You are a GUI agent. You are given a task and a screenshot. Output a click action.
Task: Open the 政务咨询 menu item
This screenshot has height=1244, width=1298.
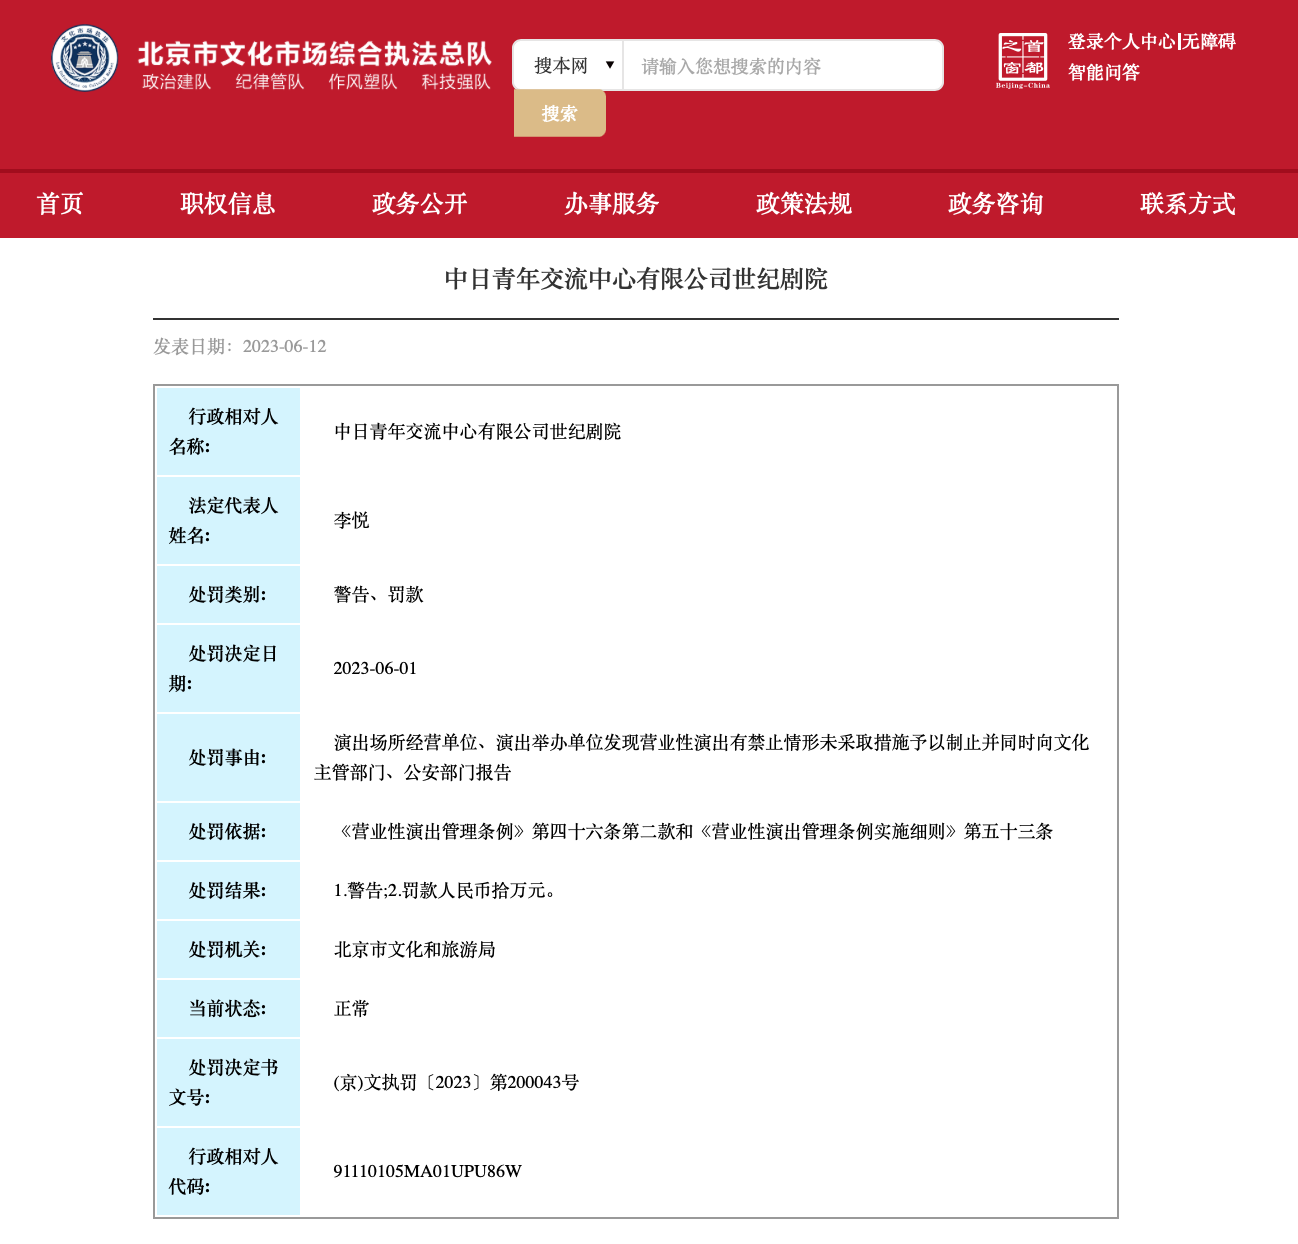pos(996,204)
